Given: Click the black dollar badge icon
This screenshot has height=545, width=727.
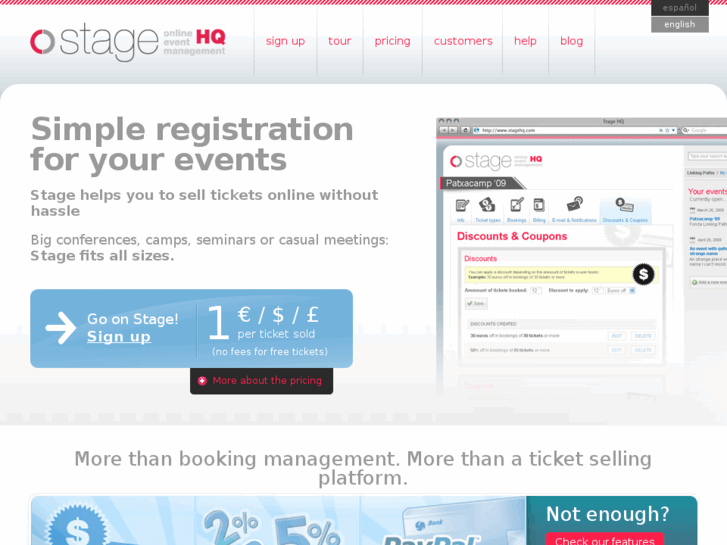Looking at the screenshot, I should coord(644,274).
